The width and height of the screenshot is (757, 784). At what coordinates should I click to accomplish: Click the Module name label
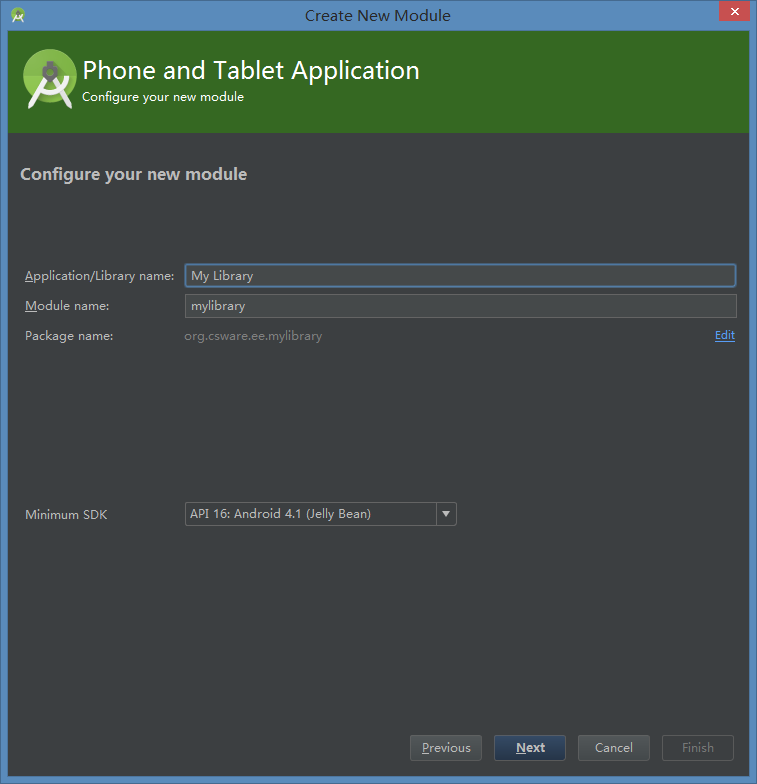(x=67, y=306)
